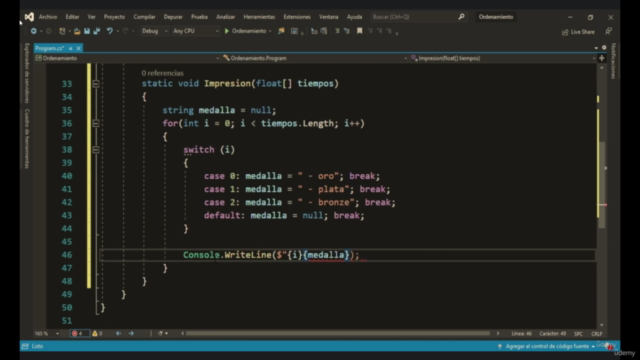
Task: Collapse the switch block at line 38
Action: 96,150
